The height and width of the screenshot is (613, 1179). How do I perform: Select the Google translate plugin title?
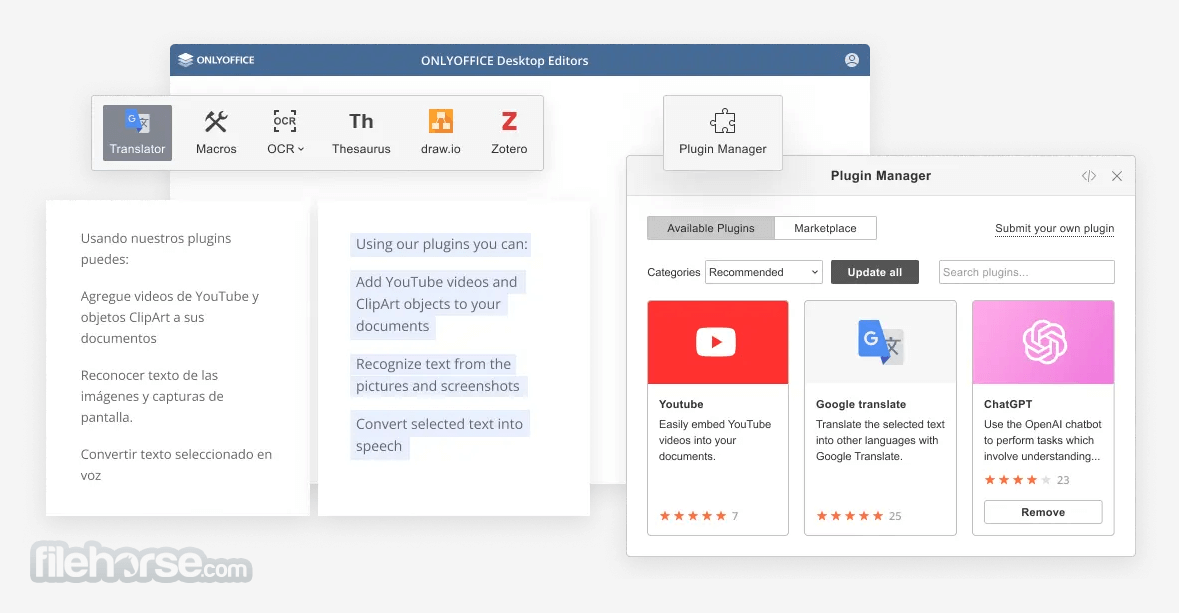[861, 404]
